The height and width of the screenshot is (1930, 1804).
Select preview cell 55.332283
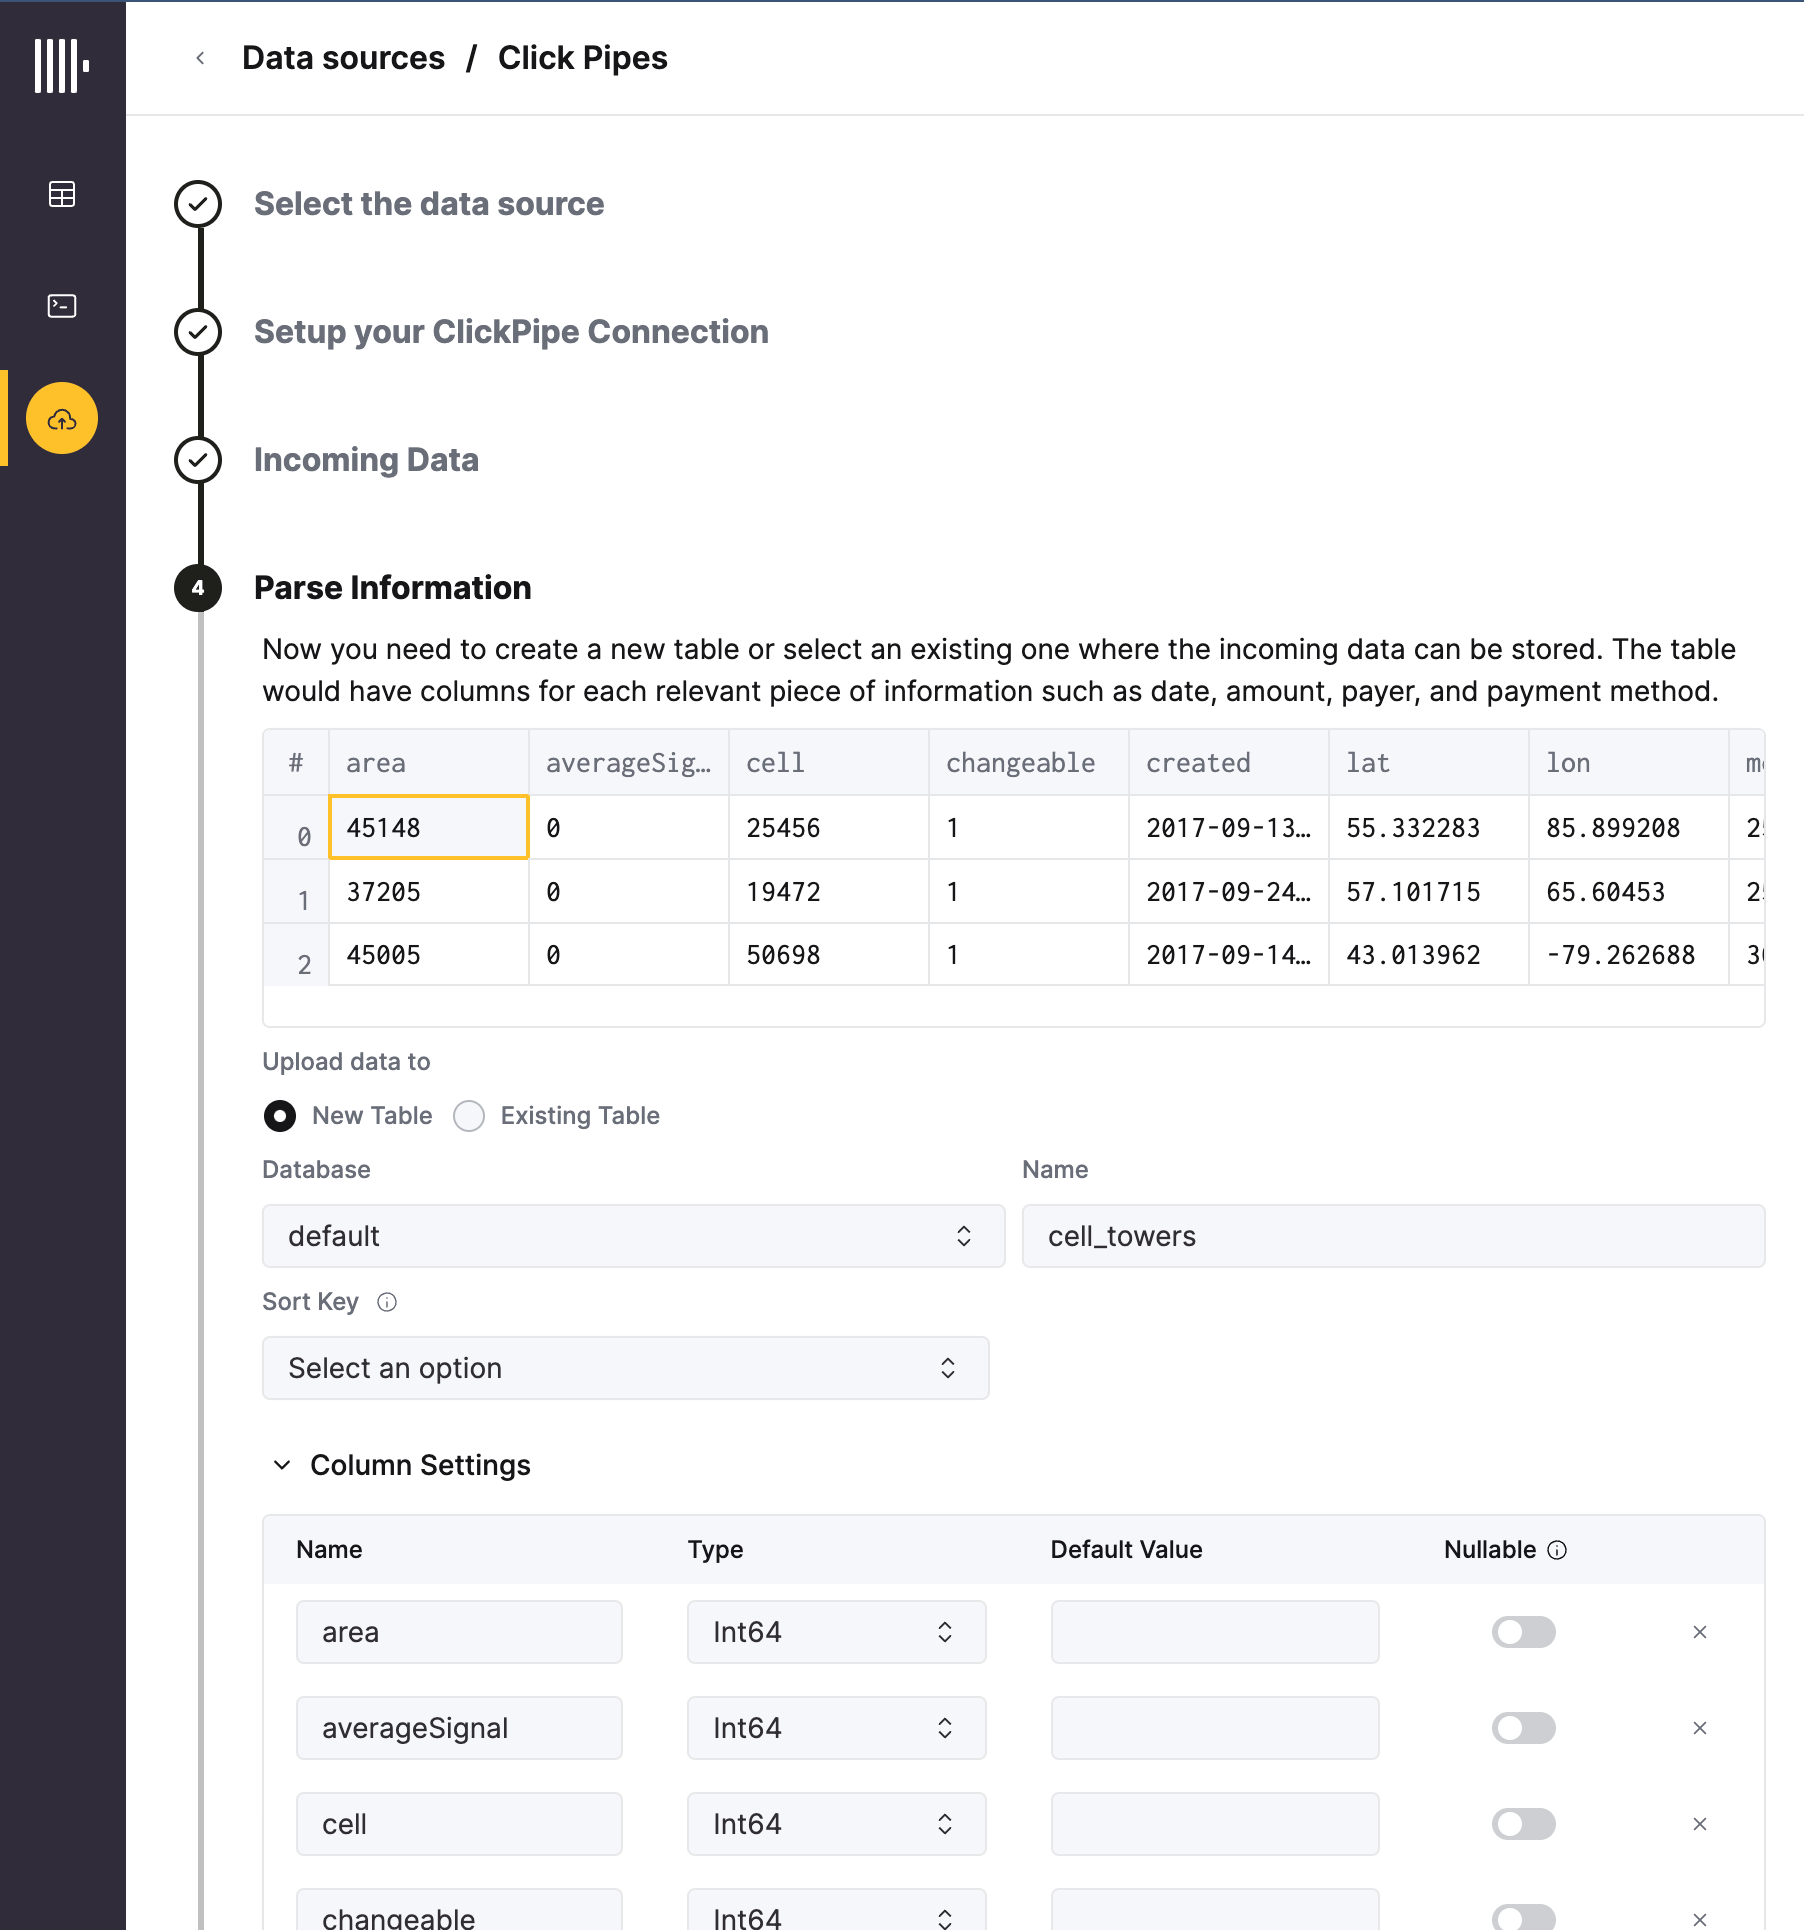pos(1429,827)
